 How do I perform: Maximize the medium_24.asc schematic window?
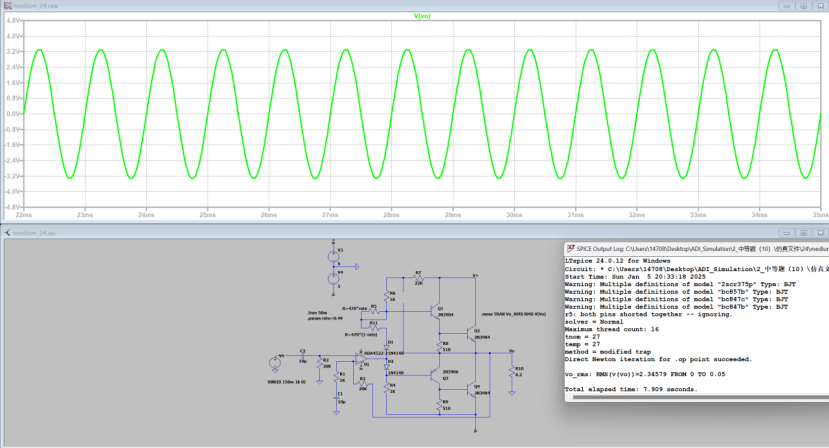click(803, 233)
